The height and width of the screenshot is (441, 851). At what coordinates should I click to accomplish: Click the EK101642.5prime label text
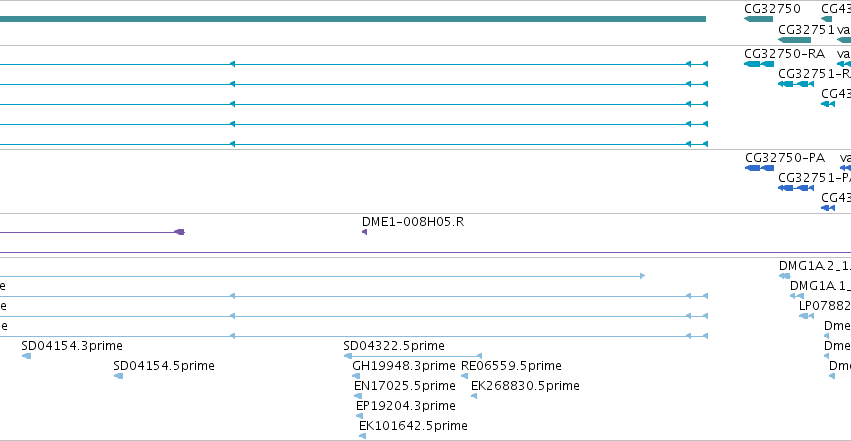[x=414, y=426]
